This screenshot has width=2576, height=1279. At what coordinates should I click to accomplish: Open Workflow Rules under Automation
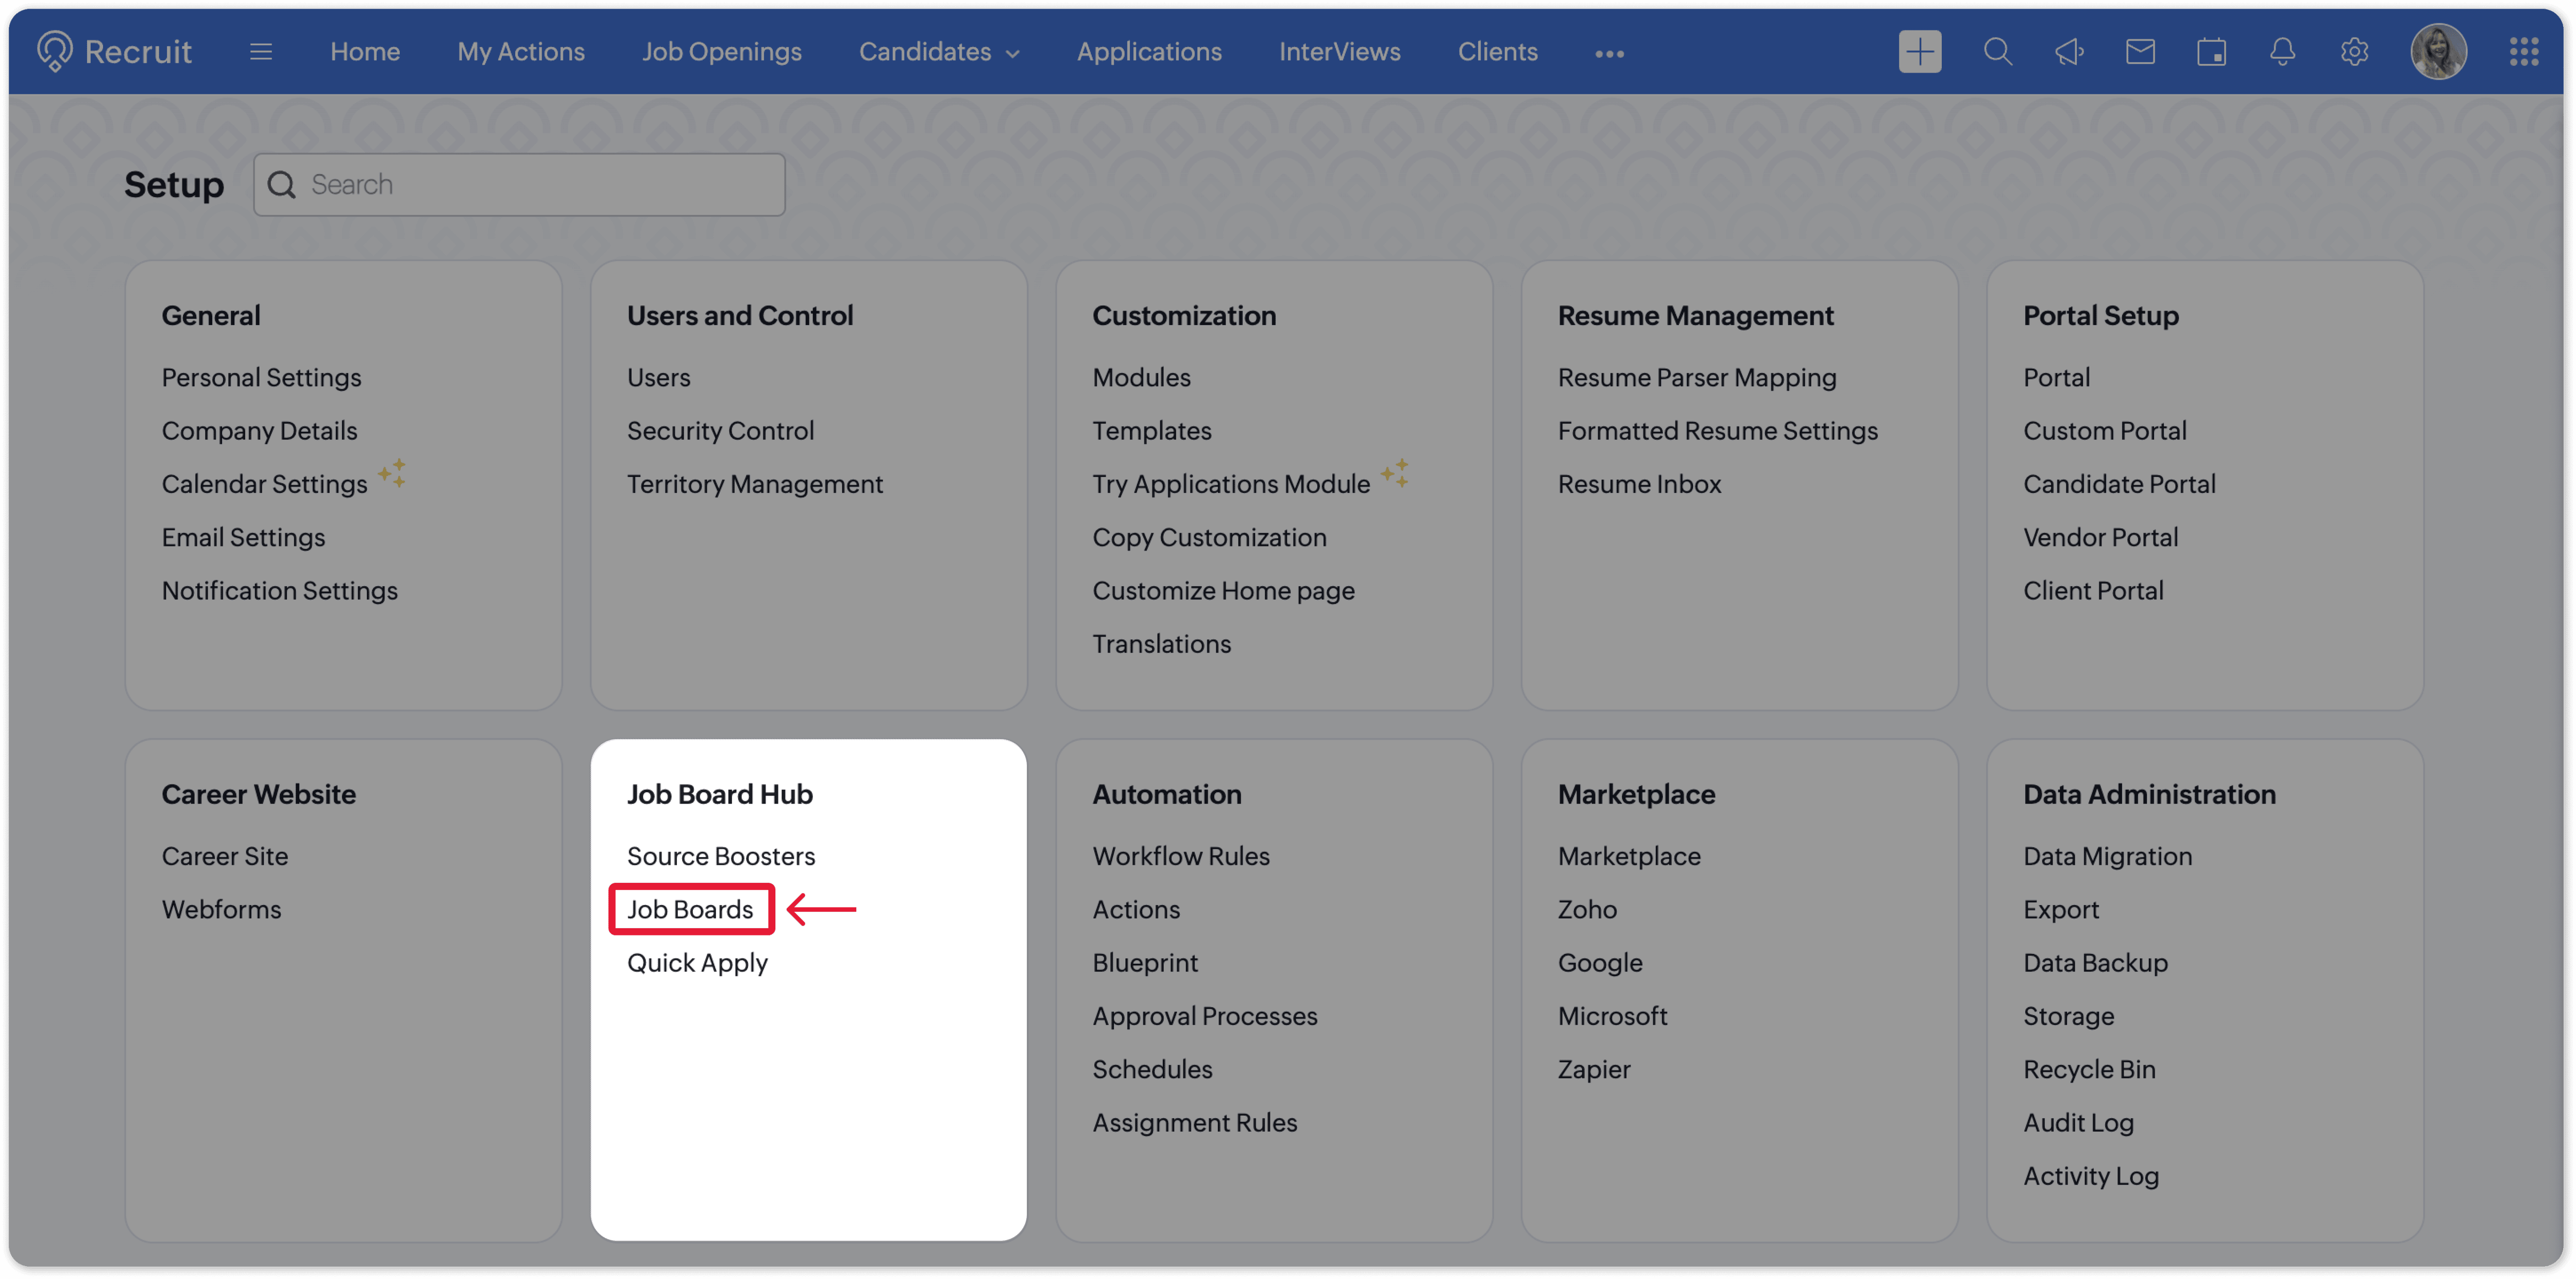pos(1180,856)
